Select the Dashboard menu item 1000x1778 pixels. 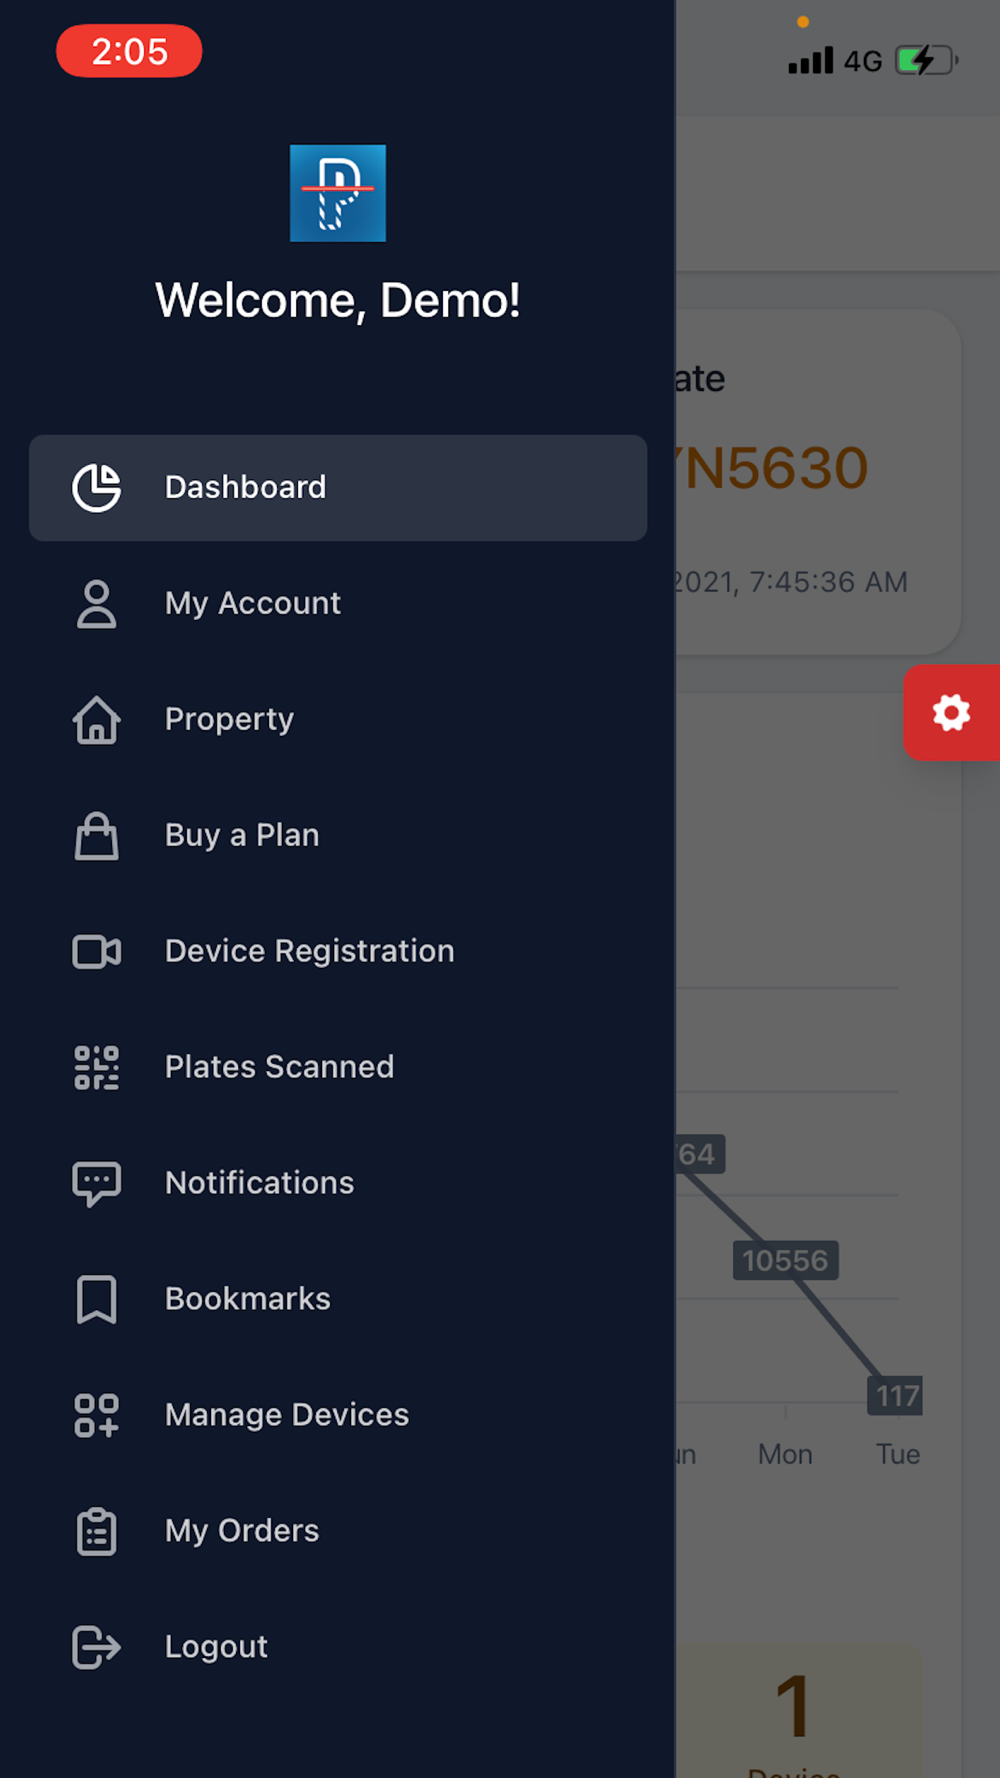pos(338,488)
